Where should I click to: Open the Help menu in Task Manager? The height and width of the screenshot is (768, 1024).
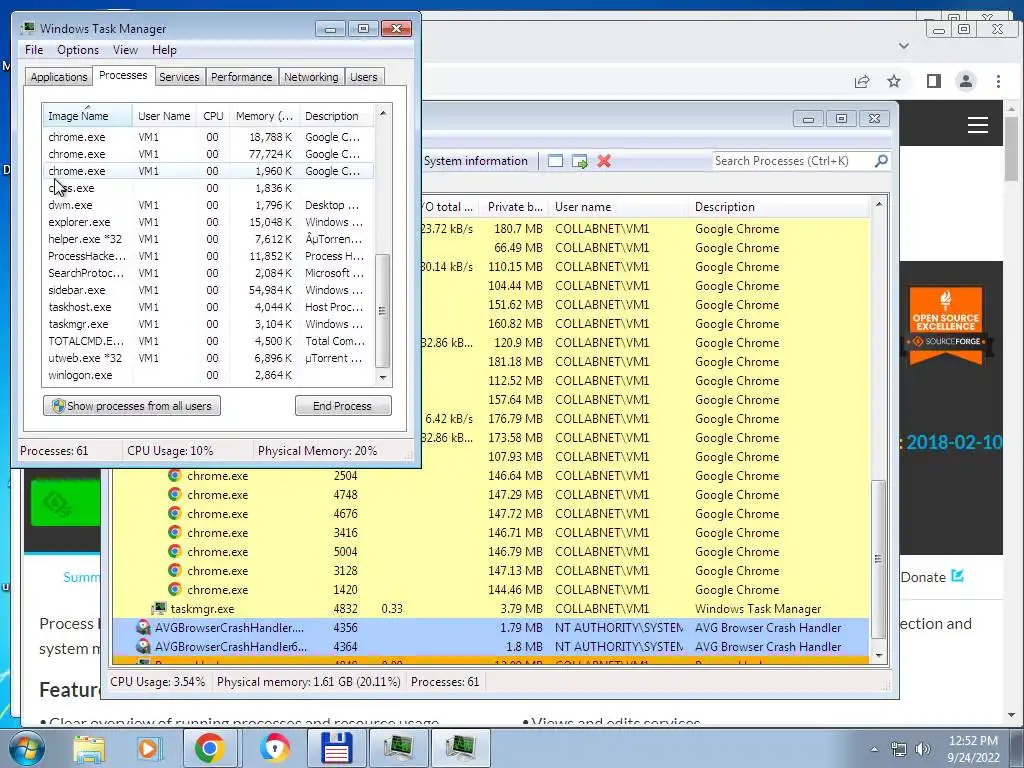[x=164, y=50]
